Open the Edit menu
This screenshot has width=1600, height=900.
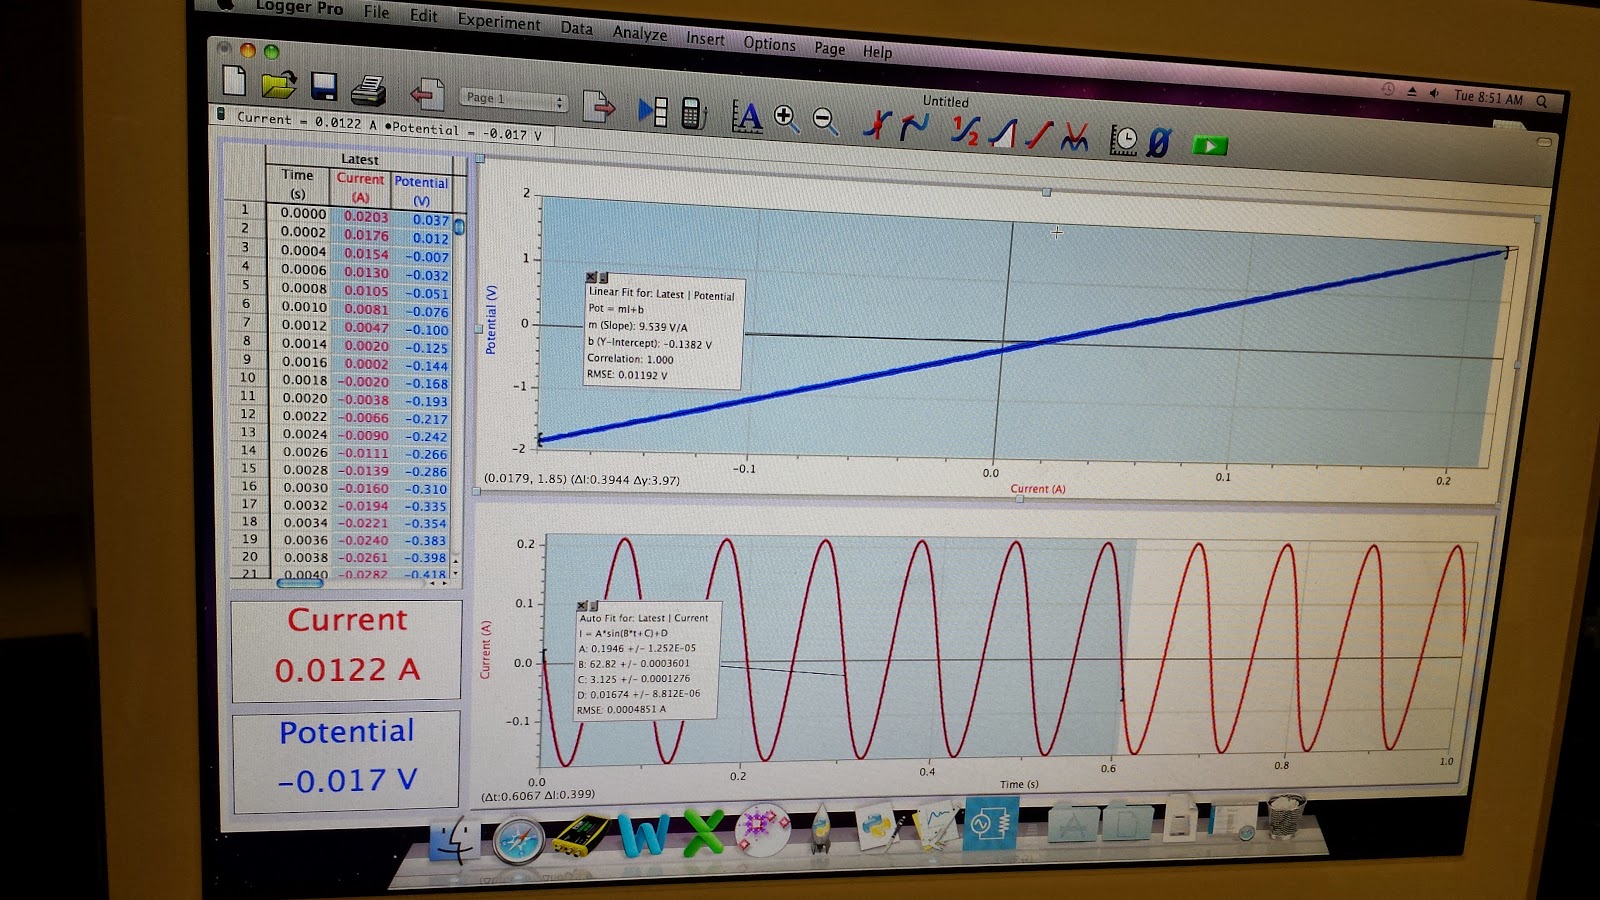click(x=424, y=16)
